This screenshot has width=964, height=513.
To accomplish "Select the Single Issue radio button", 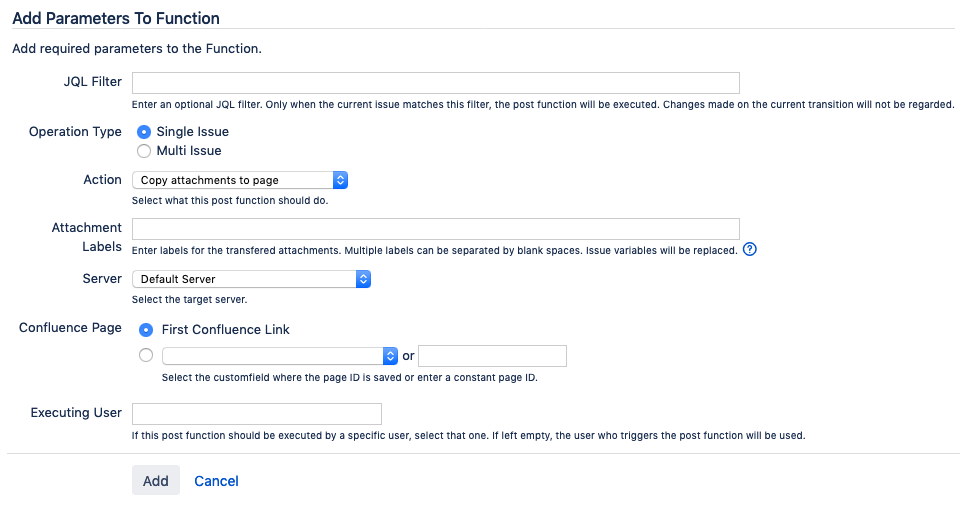I will pyautogui.click(x=144, y=132).
